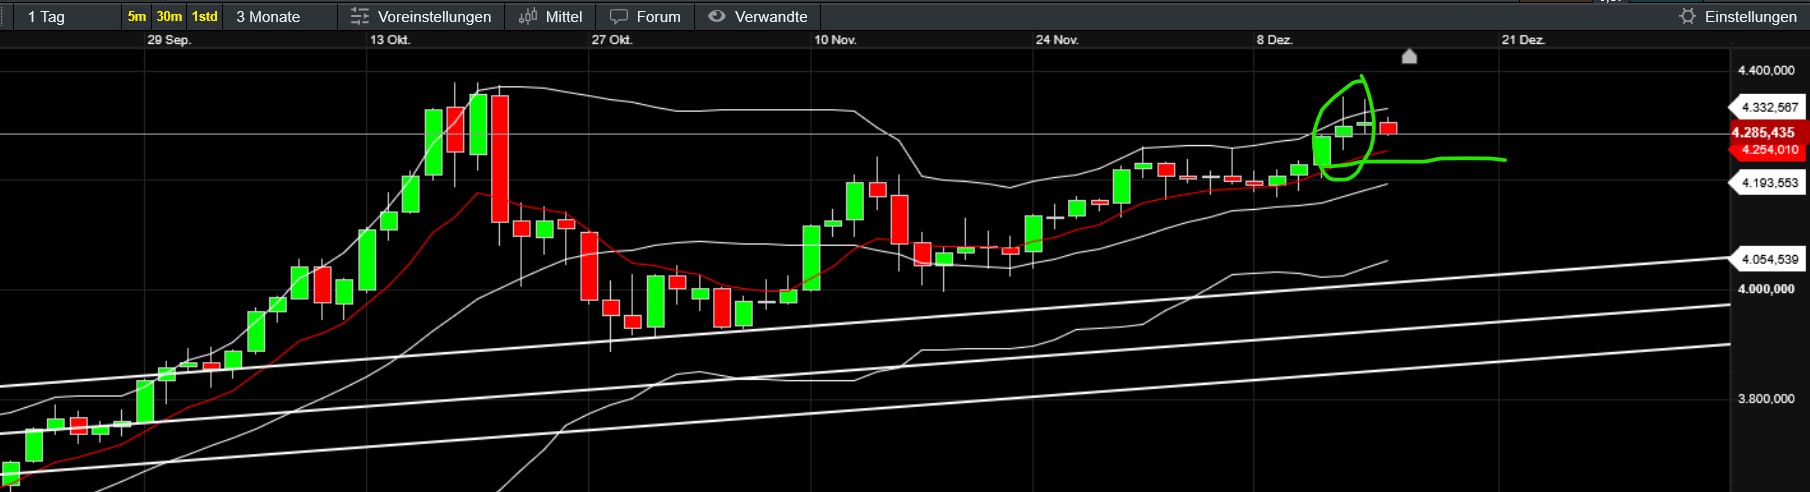Viewport: 1810px width, 492px height.
Task: Open Einstellungen chart settings
Action: 1738,16
